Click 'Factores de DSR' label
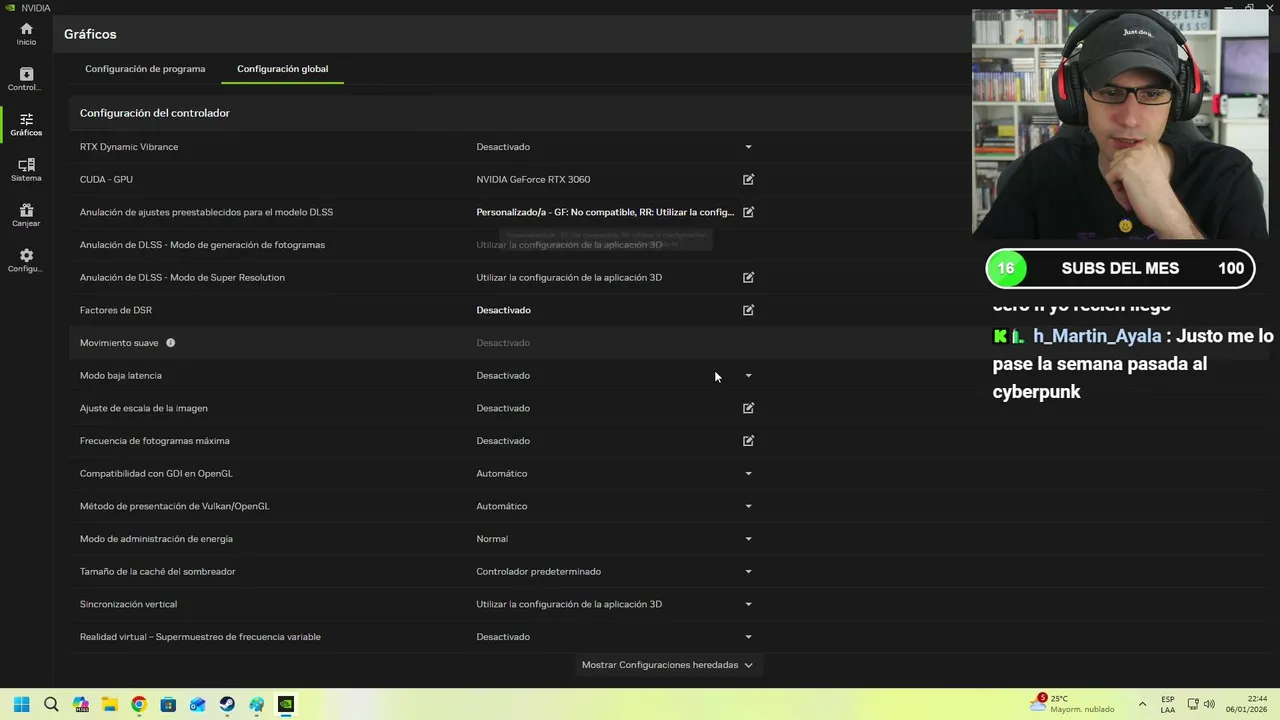 pyautogui.click(x=116, y=310)
